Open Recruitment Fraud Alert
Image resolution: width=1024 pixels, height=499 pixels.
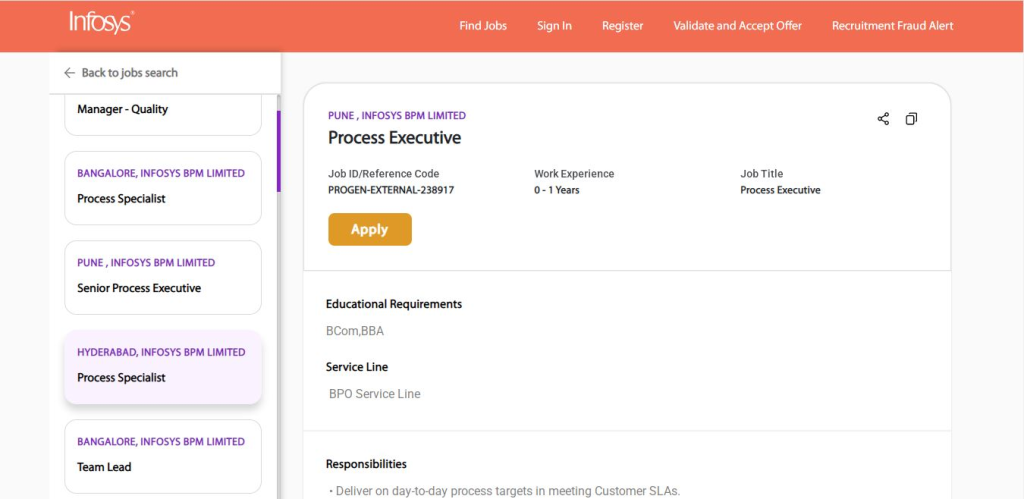[x=892, y=26]
